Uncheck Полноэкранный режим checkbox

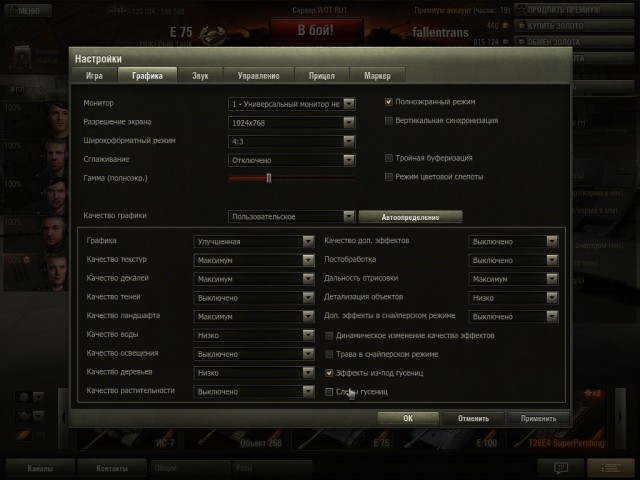389,102
